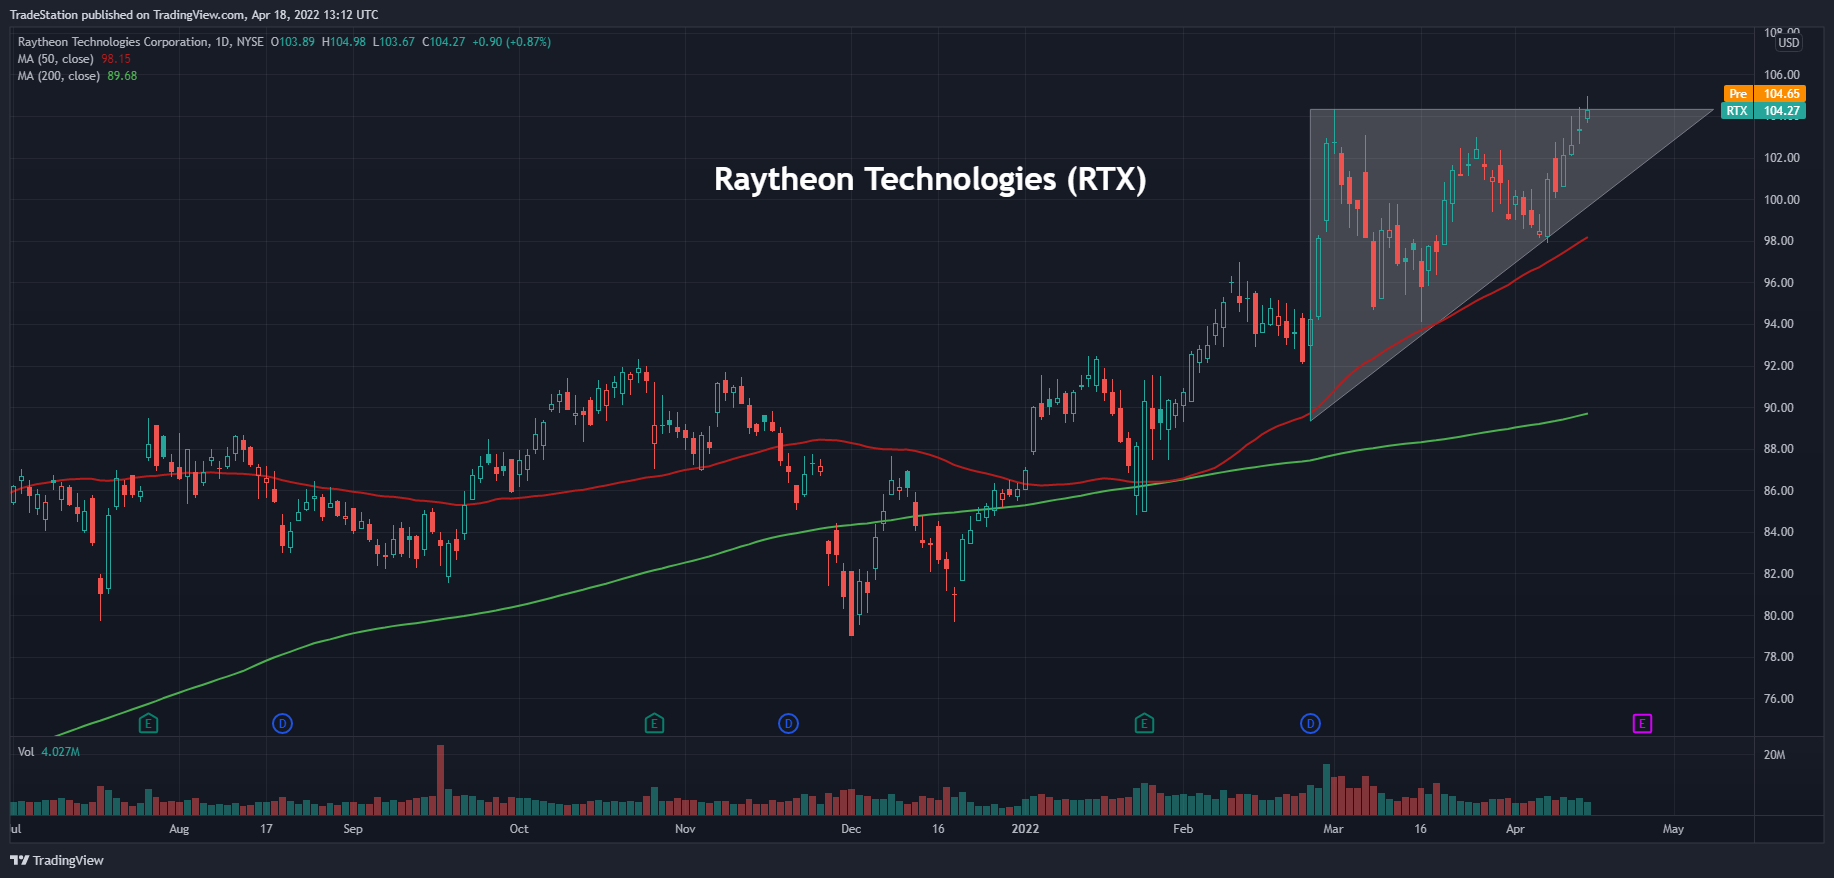Click the 2022 label on time axis
The height and width of the screenshot is (878, 1834).
click(x=1025, y=829)
